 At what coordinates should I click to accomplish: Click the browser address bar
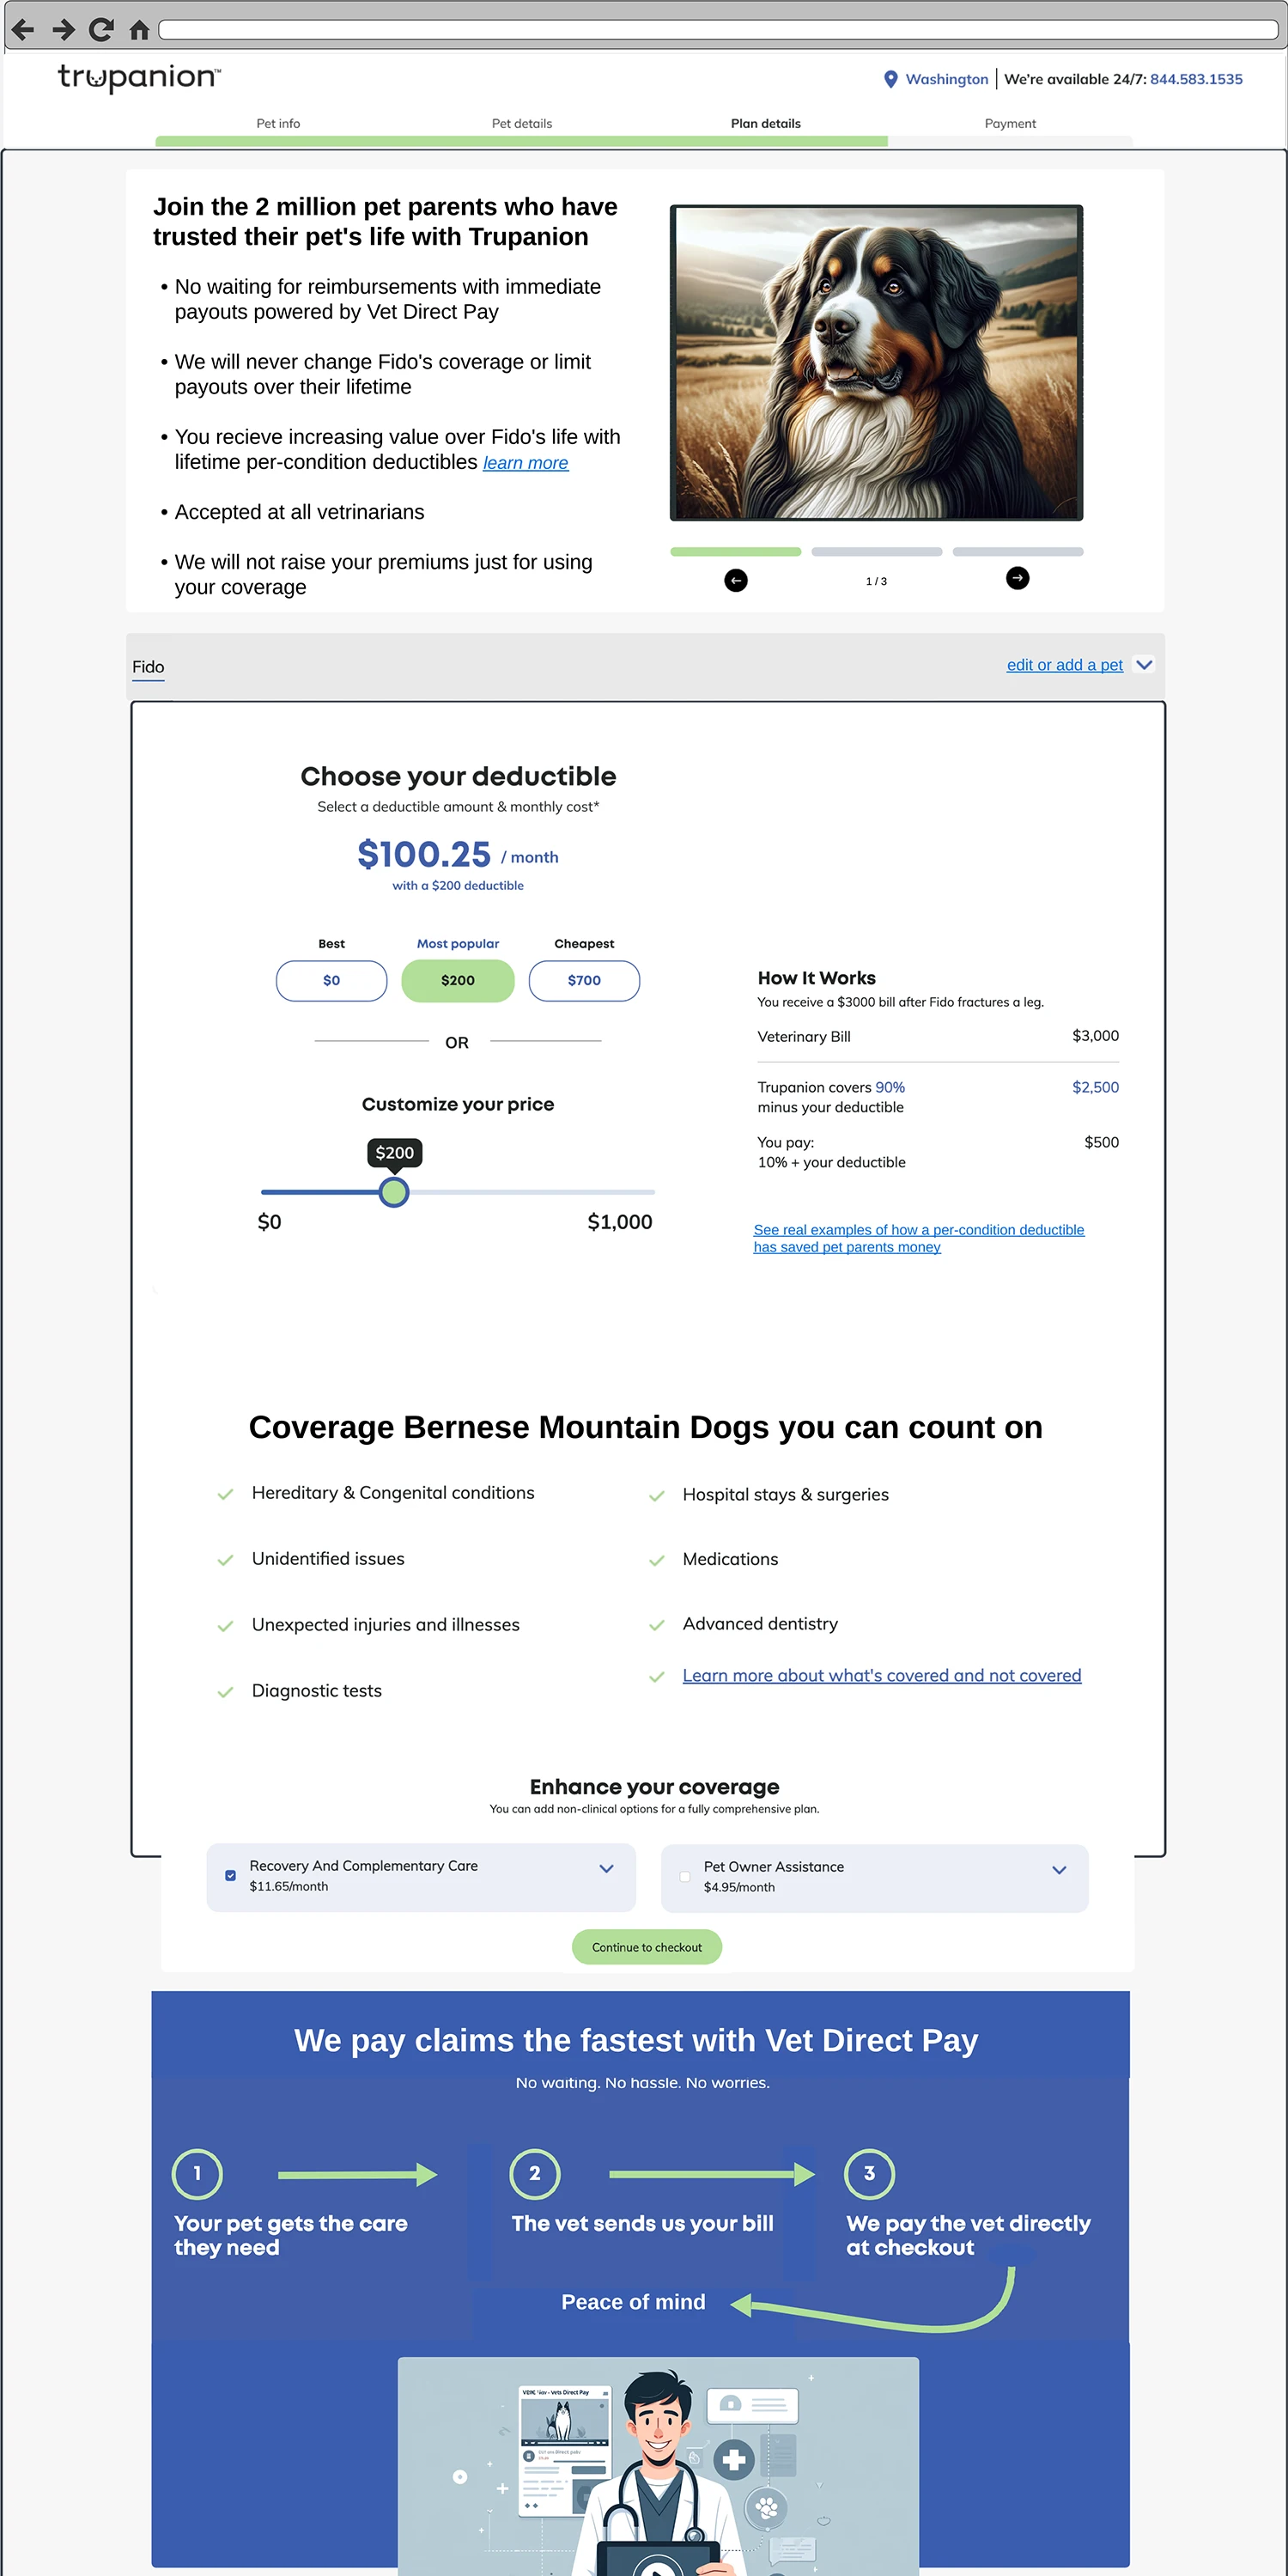tap(716, 29)
